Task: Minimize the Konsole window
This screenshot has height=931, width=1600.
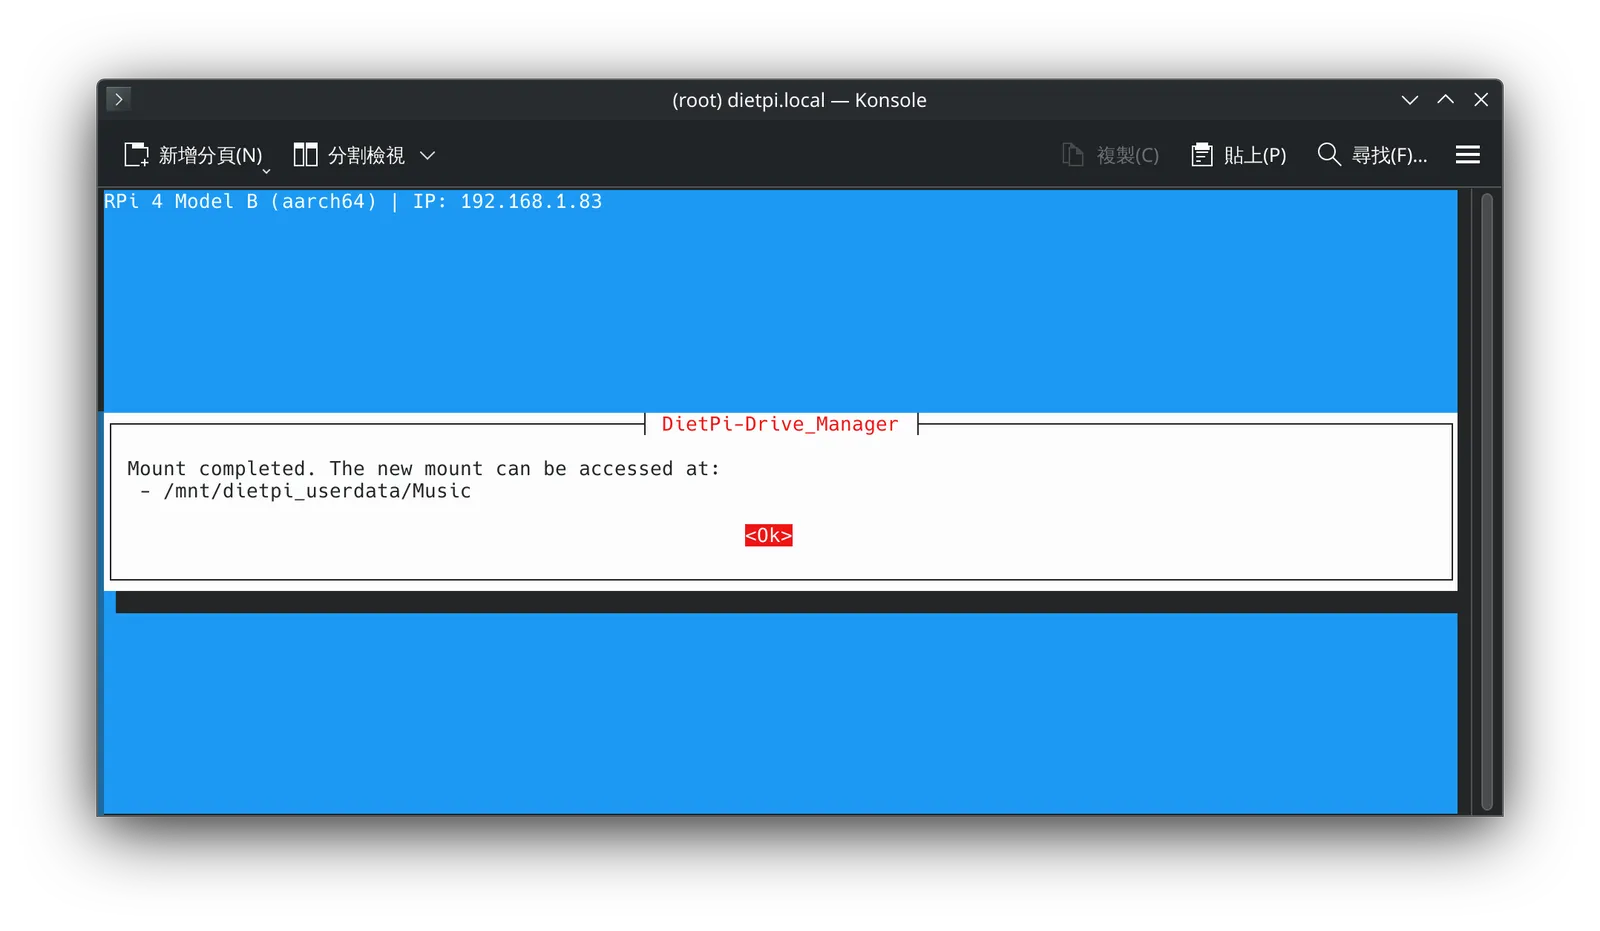Action: (1409, 100)
